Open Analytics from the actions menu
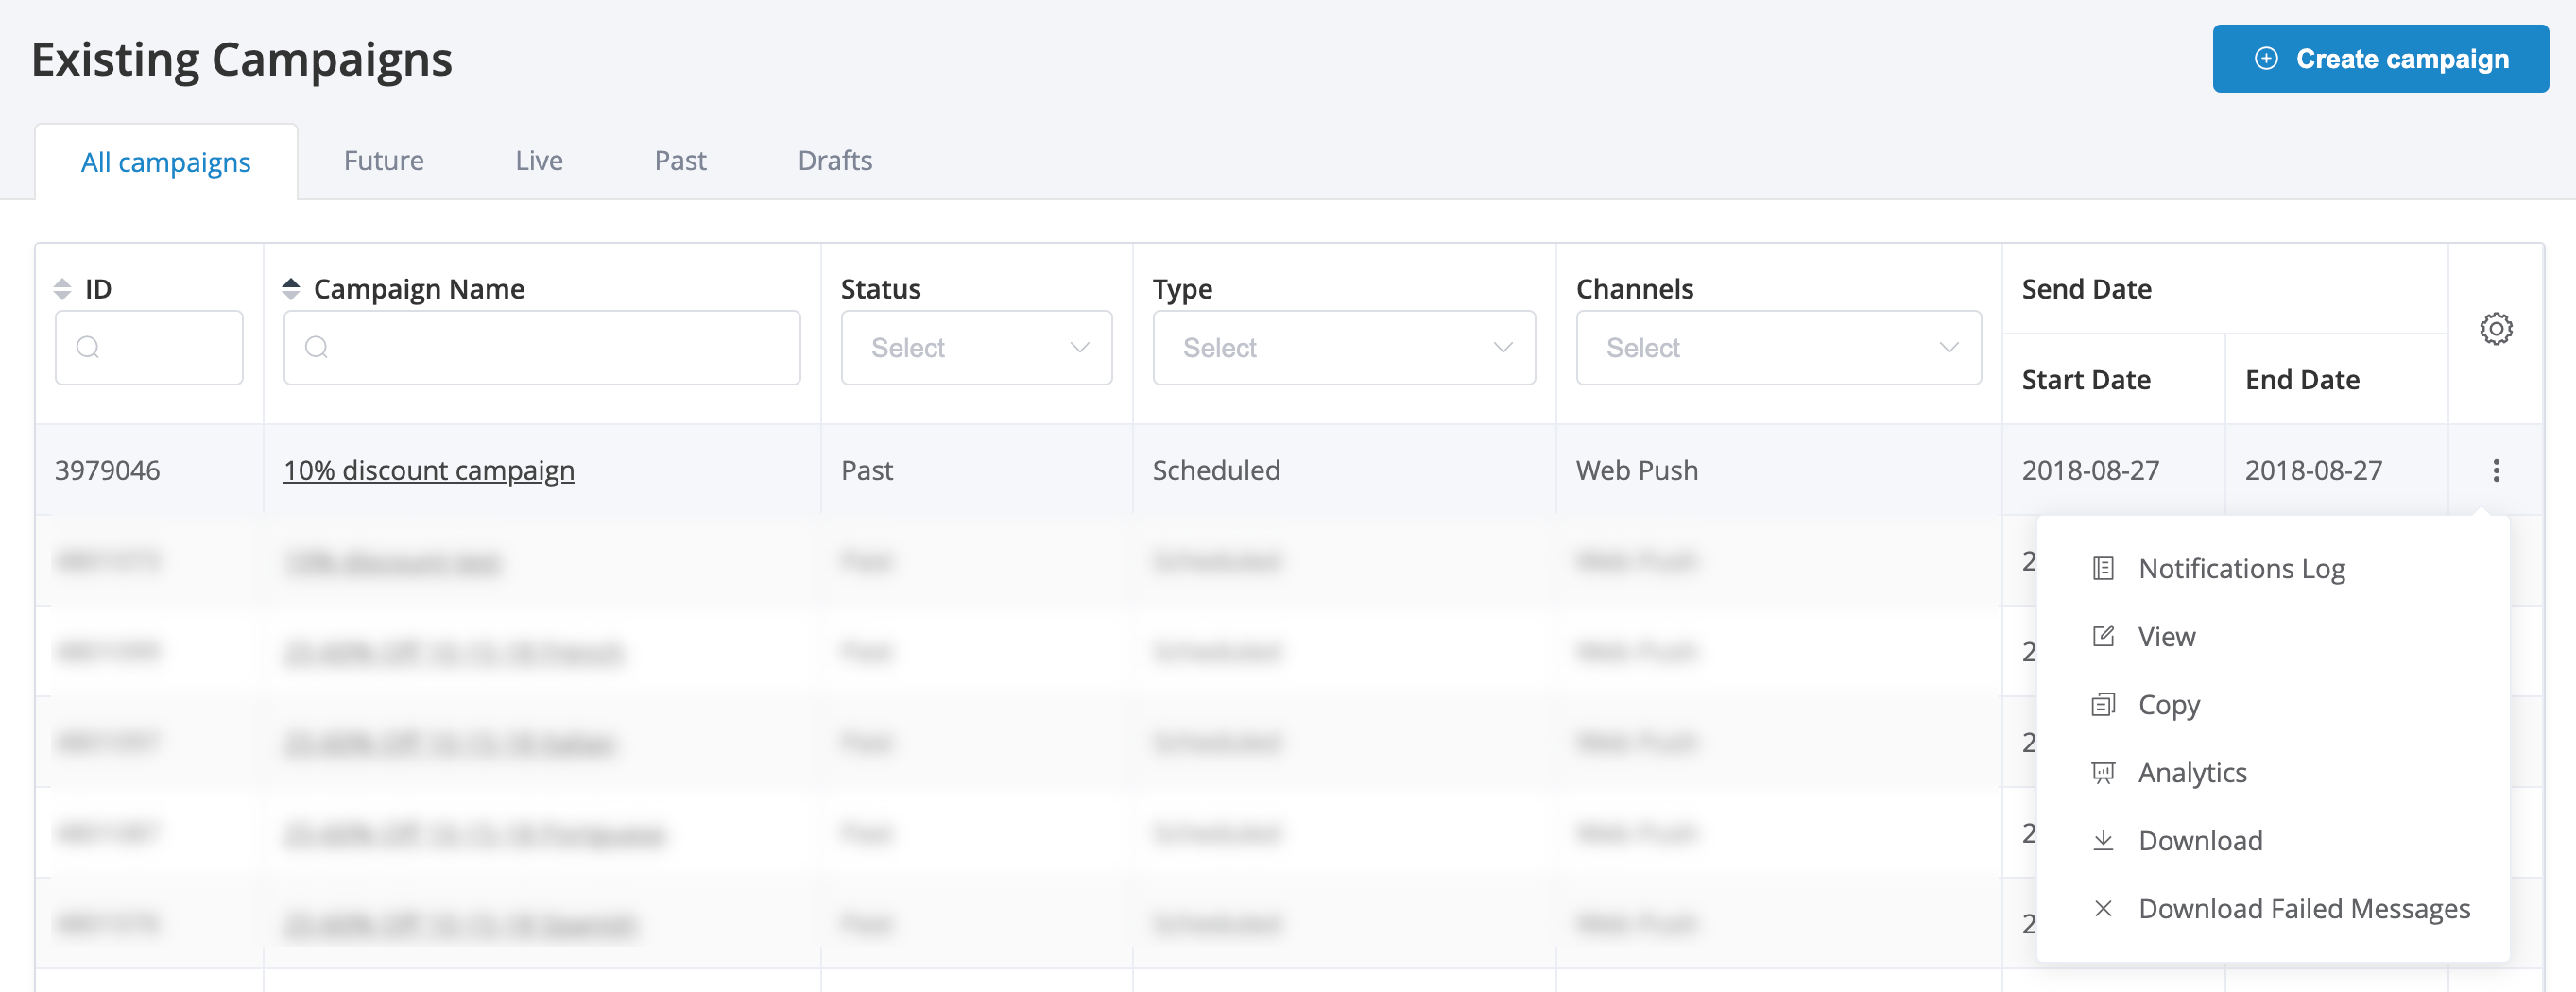The image size is (2576, 992). (2273, 772)
